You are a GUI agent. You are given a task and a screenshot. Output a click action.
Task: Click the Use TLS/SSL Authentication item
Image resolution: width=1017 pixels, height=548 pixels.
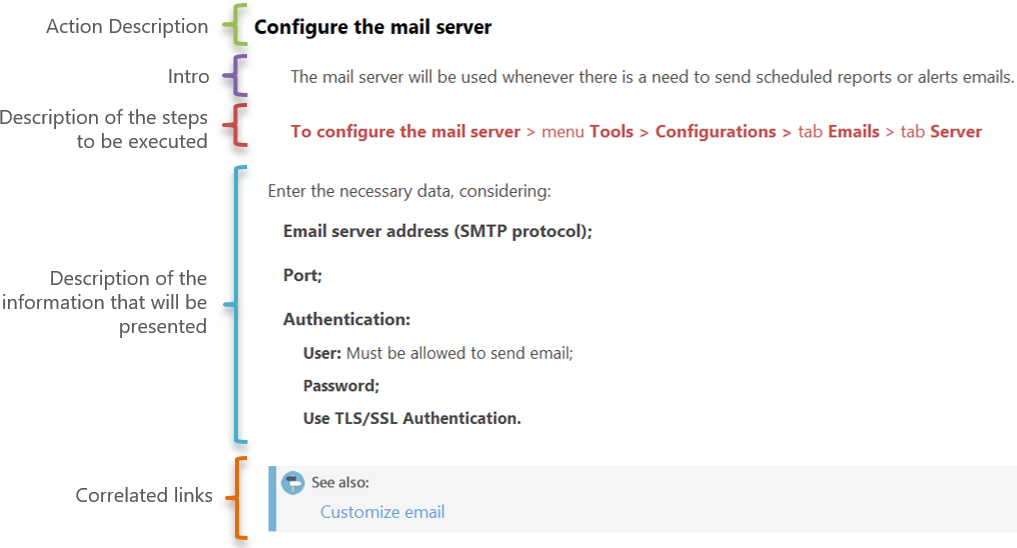[x=412, y=418]
